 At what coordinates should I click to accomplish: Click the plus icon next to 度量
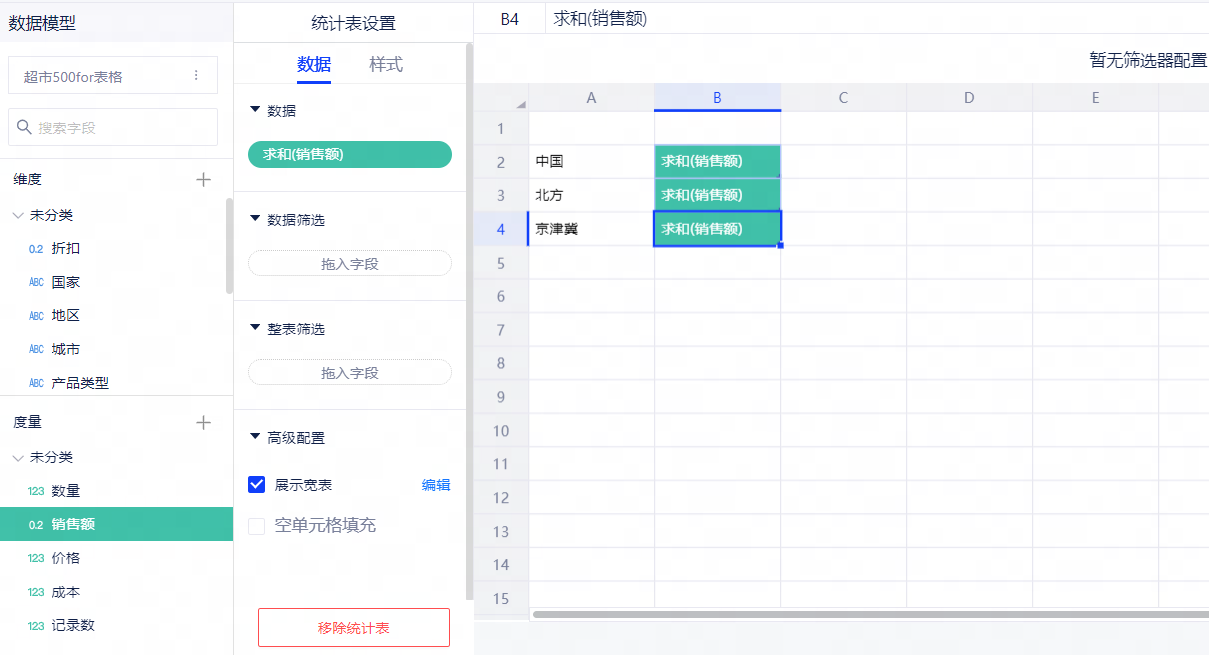tap(204, 423)
